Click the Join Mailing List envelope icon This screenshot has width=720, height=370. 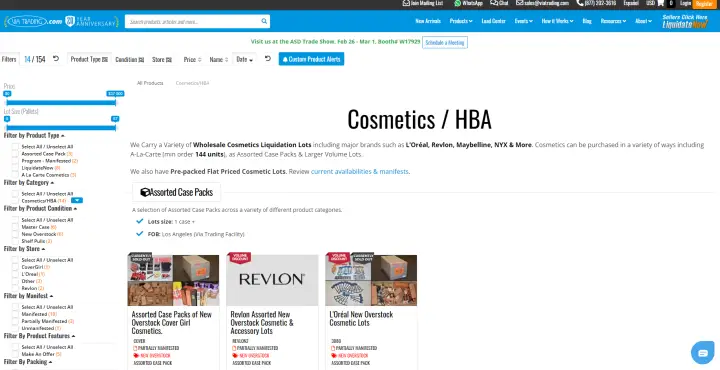(406, 3)
